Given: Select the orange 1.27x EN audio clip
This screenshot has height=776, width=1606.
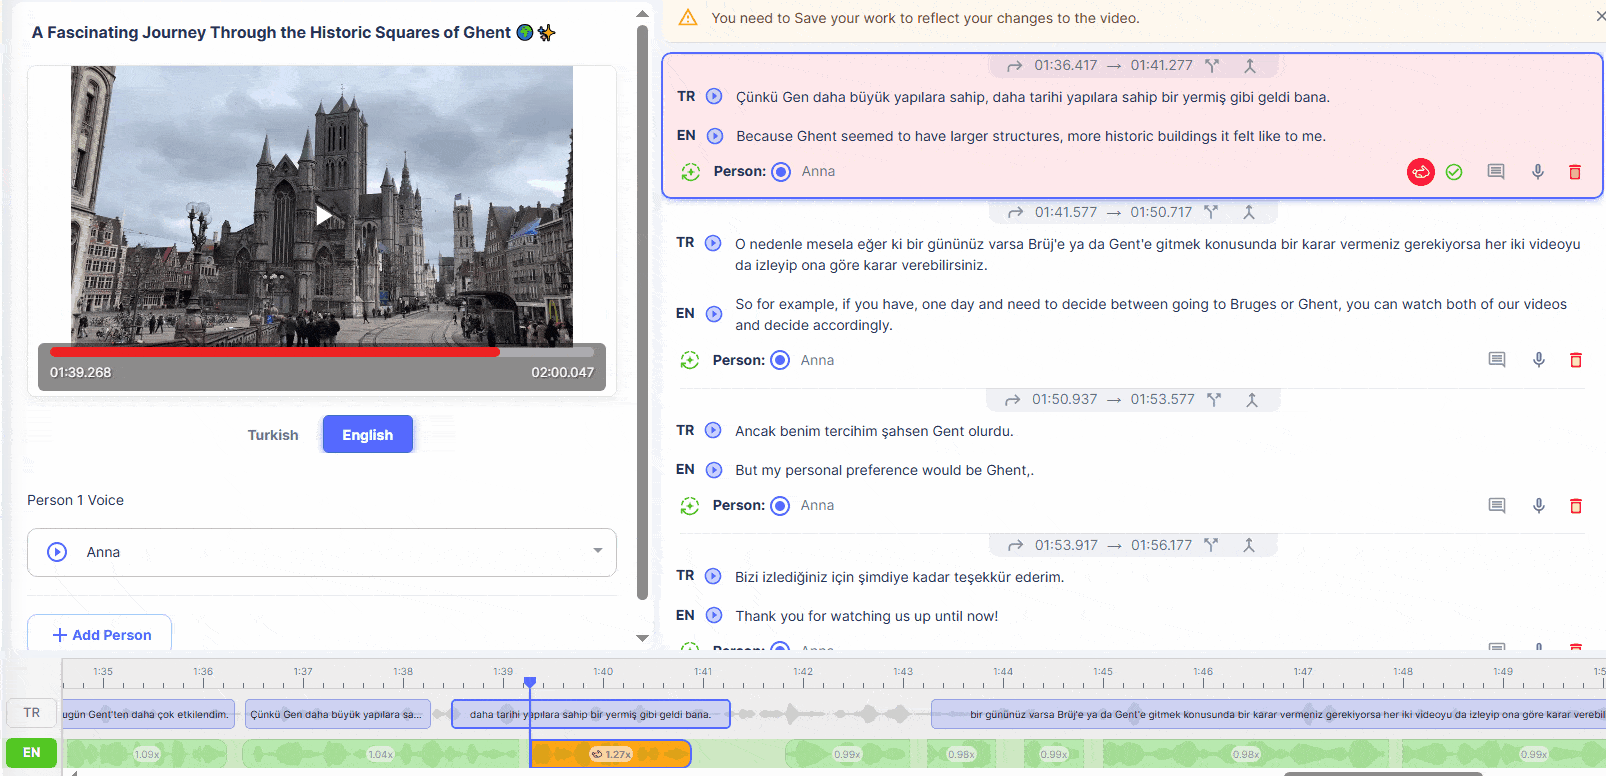Looking at the screenshot, I should click(610, 754).
